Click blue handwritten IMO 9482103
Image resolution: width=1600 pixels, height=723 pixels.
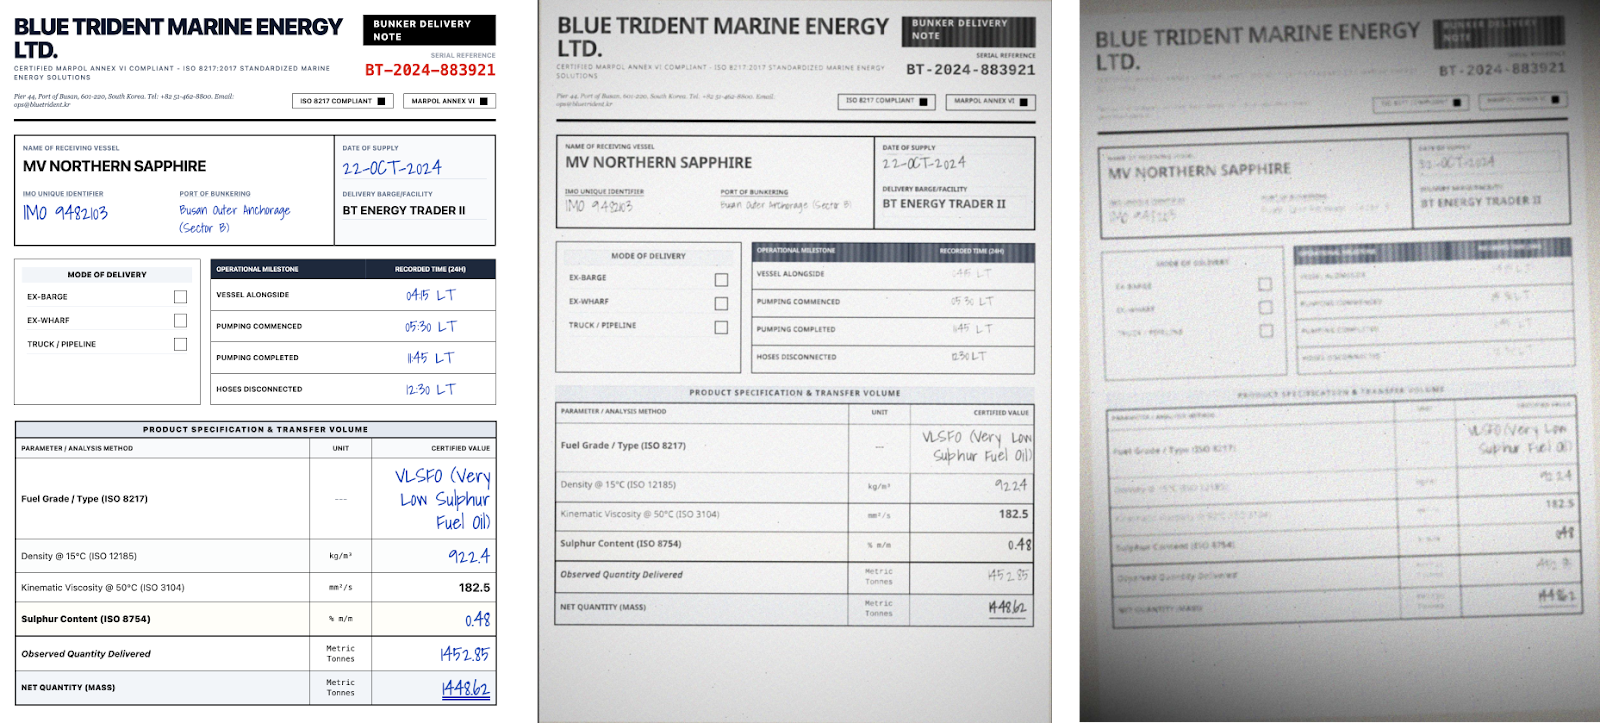pos(65,213)
